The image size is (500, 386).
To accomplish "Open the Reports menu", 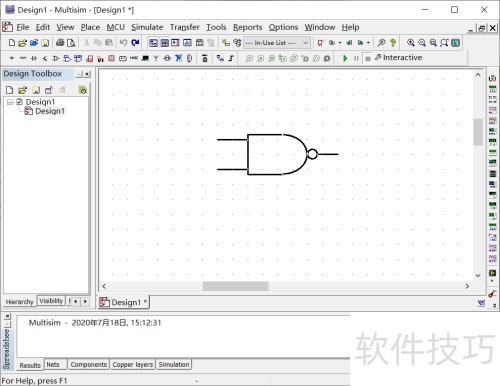I will pyautogui.click(x=247, y=27).
